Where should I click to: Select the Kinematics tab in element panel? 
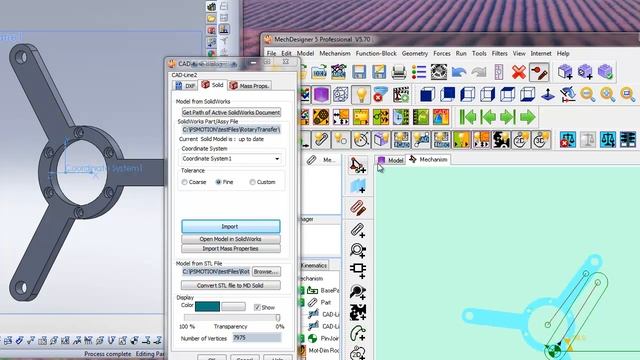point(314,265)
